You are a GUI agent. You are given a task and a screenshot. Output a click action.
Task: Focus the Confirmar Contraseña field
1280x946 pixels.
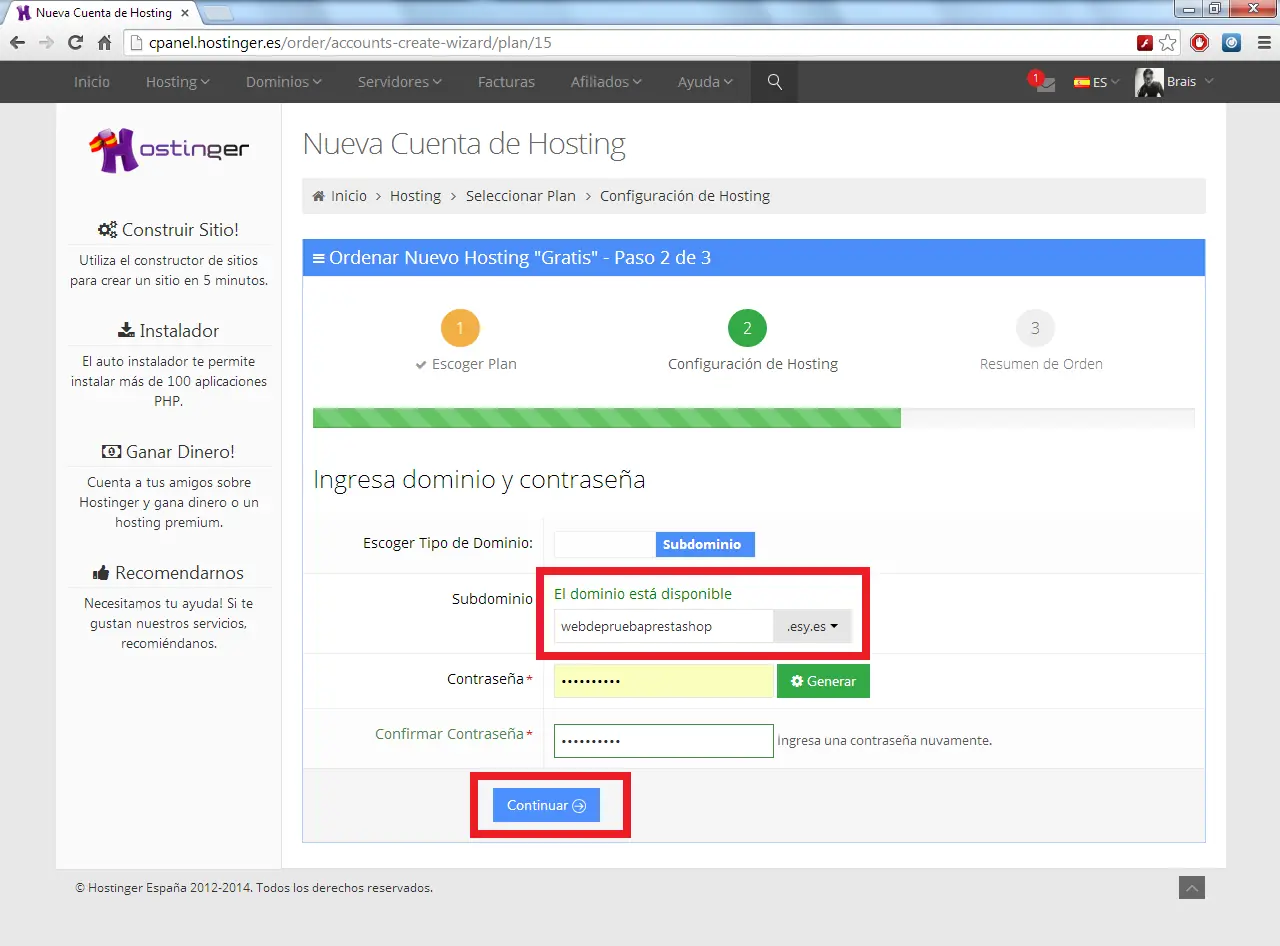click(664, 741)
